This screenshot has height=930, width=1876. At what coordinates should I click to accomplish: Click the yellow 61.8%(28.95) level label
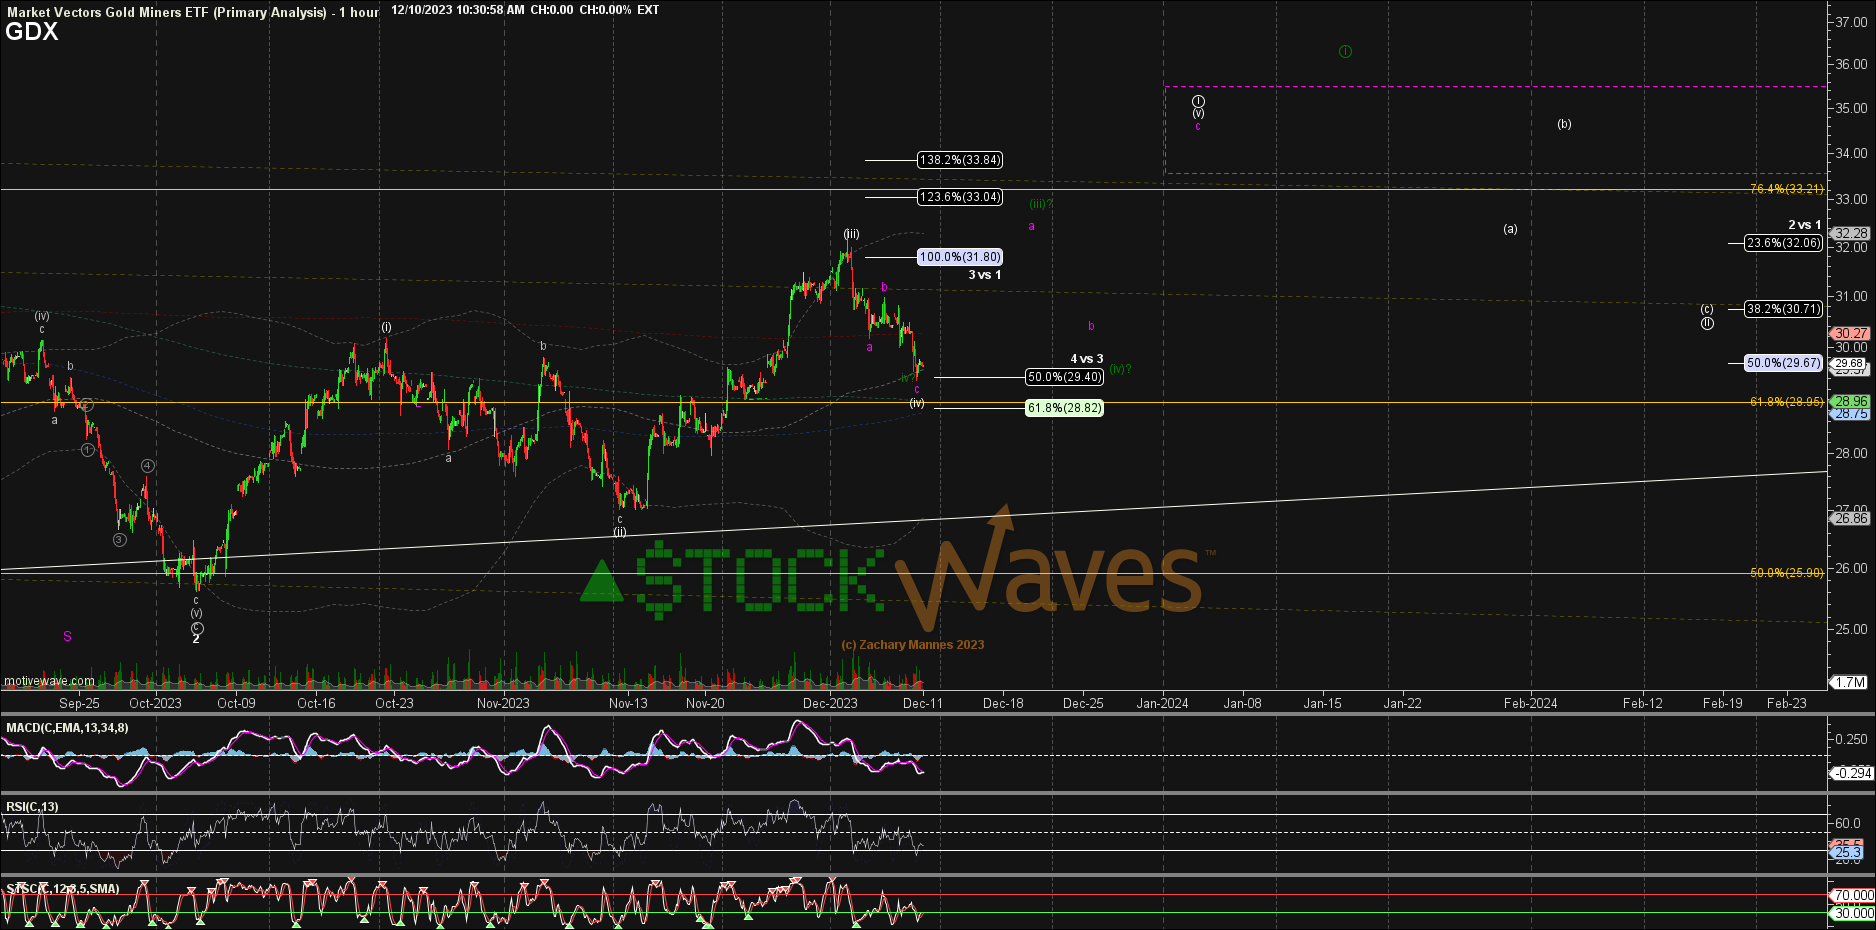point(1787,402)
